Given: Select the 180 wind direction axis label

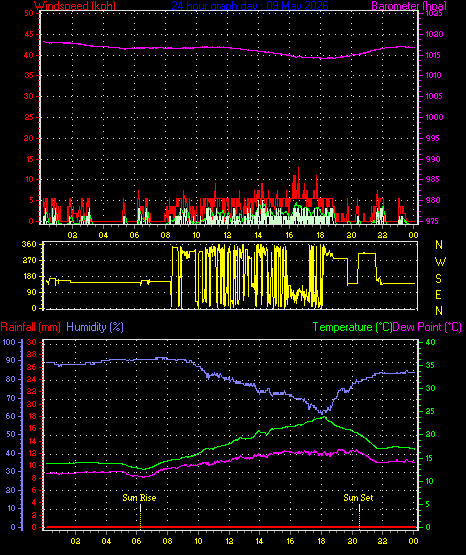Looking at the screenshot, I should (29, 276).
